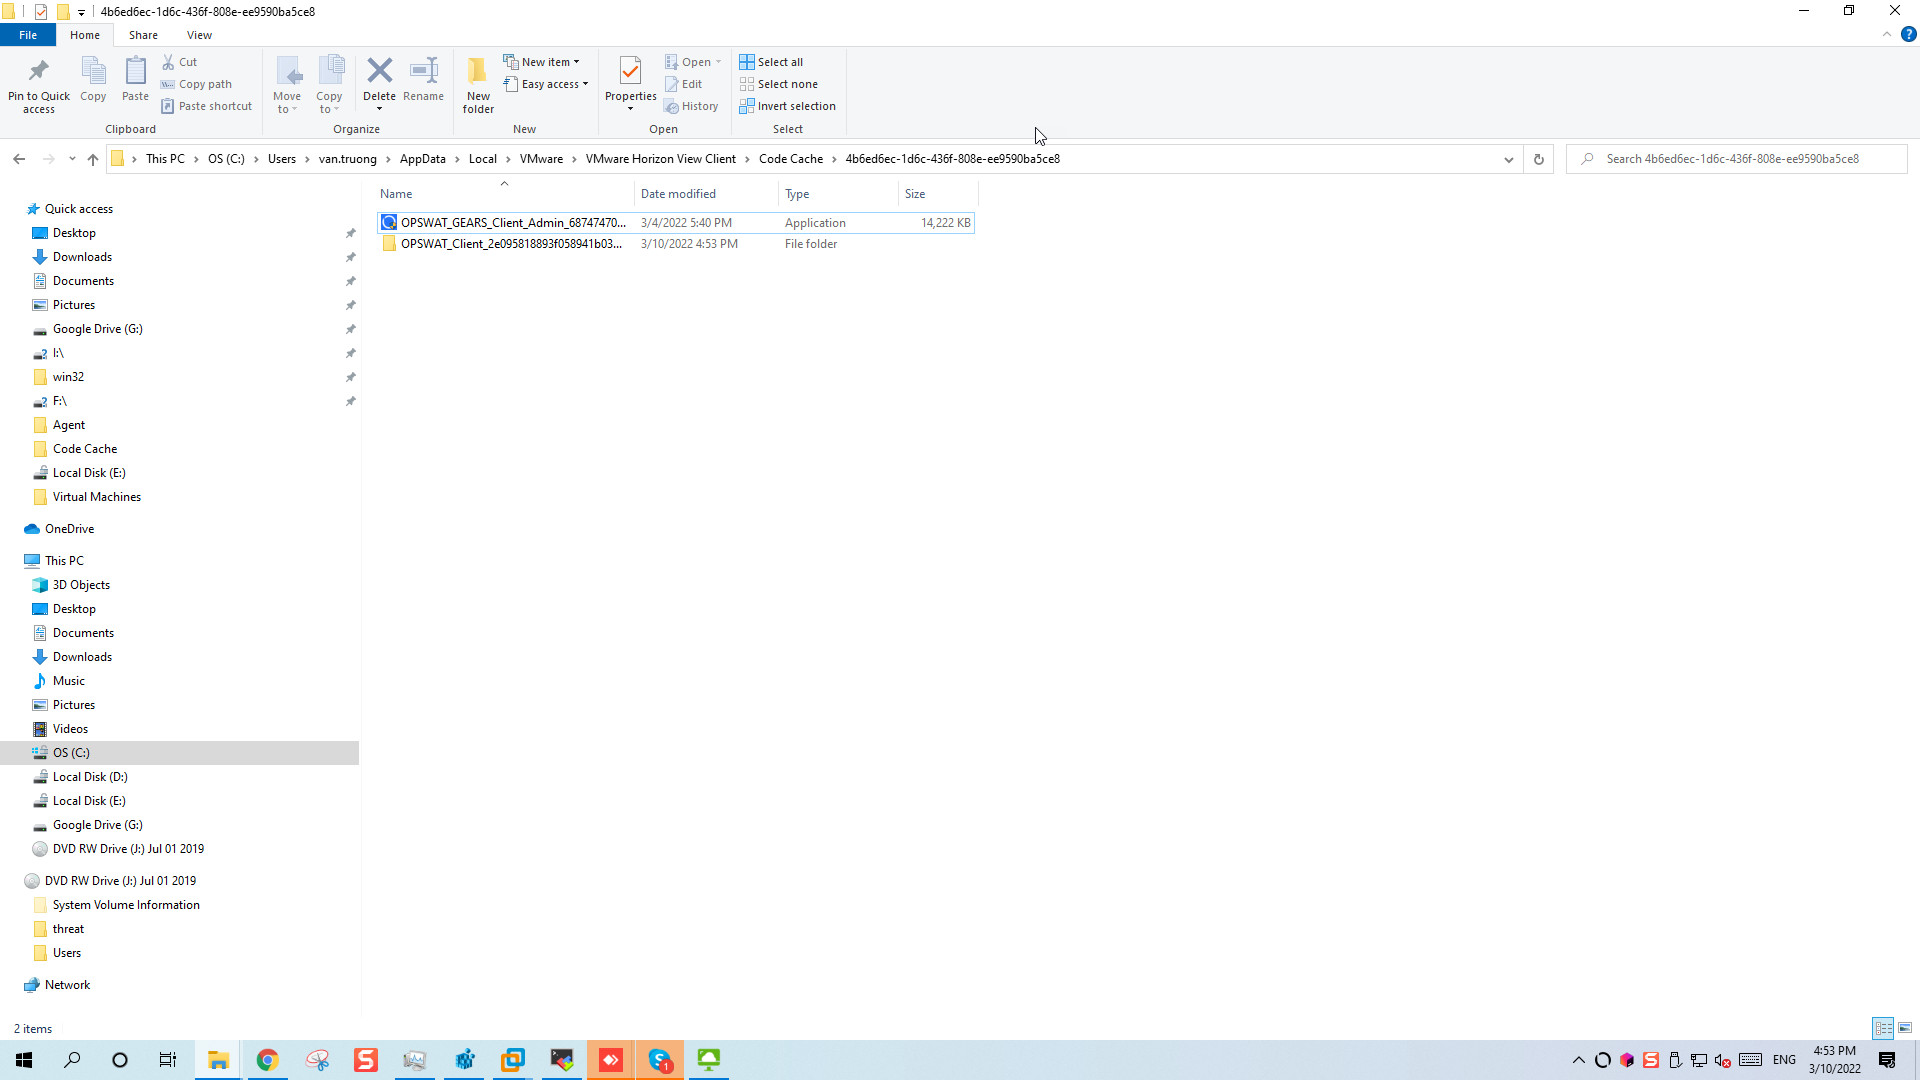Viewport: 1920px width, 1080px height.
Task: Select the threat folder in navigation pane
Action: 68,929
